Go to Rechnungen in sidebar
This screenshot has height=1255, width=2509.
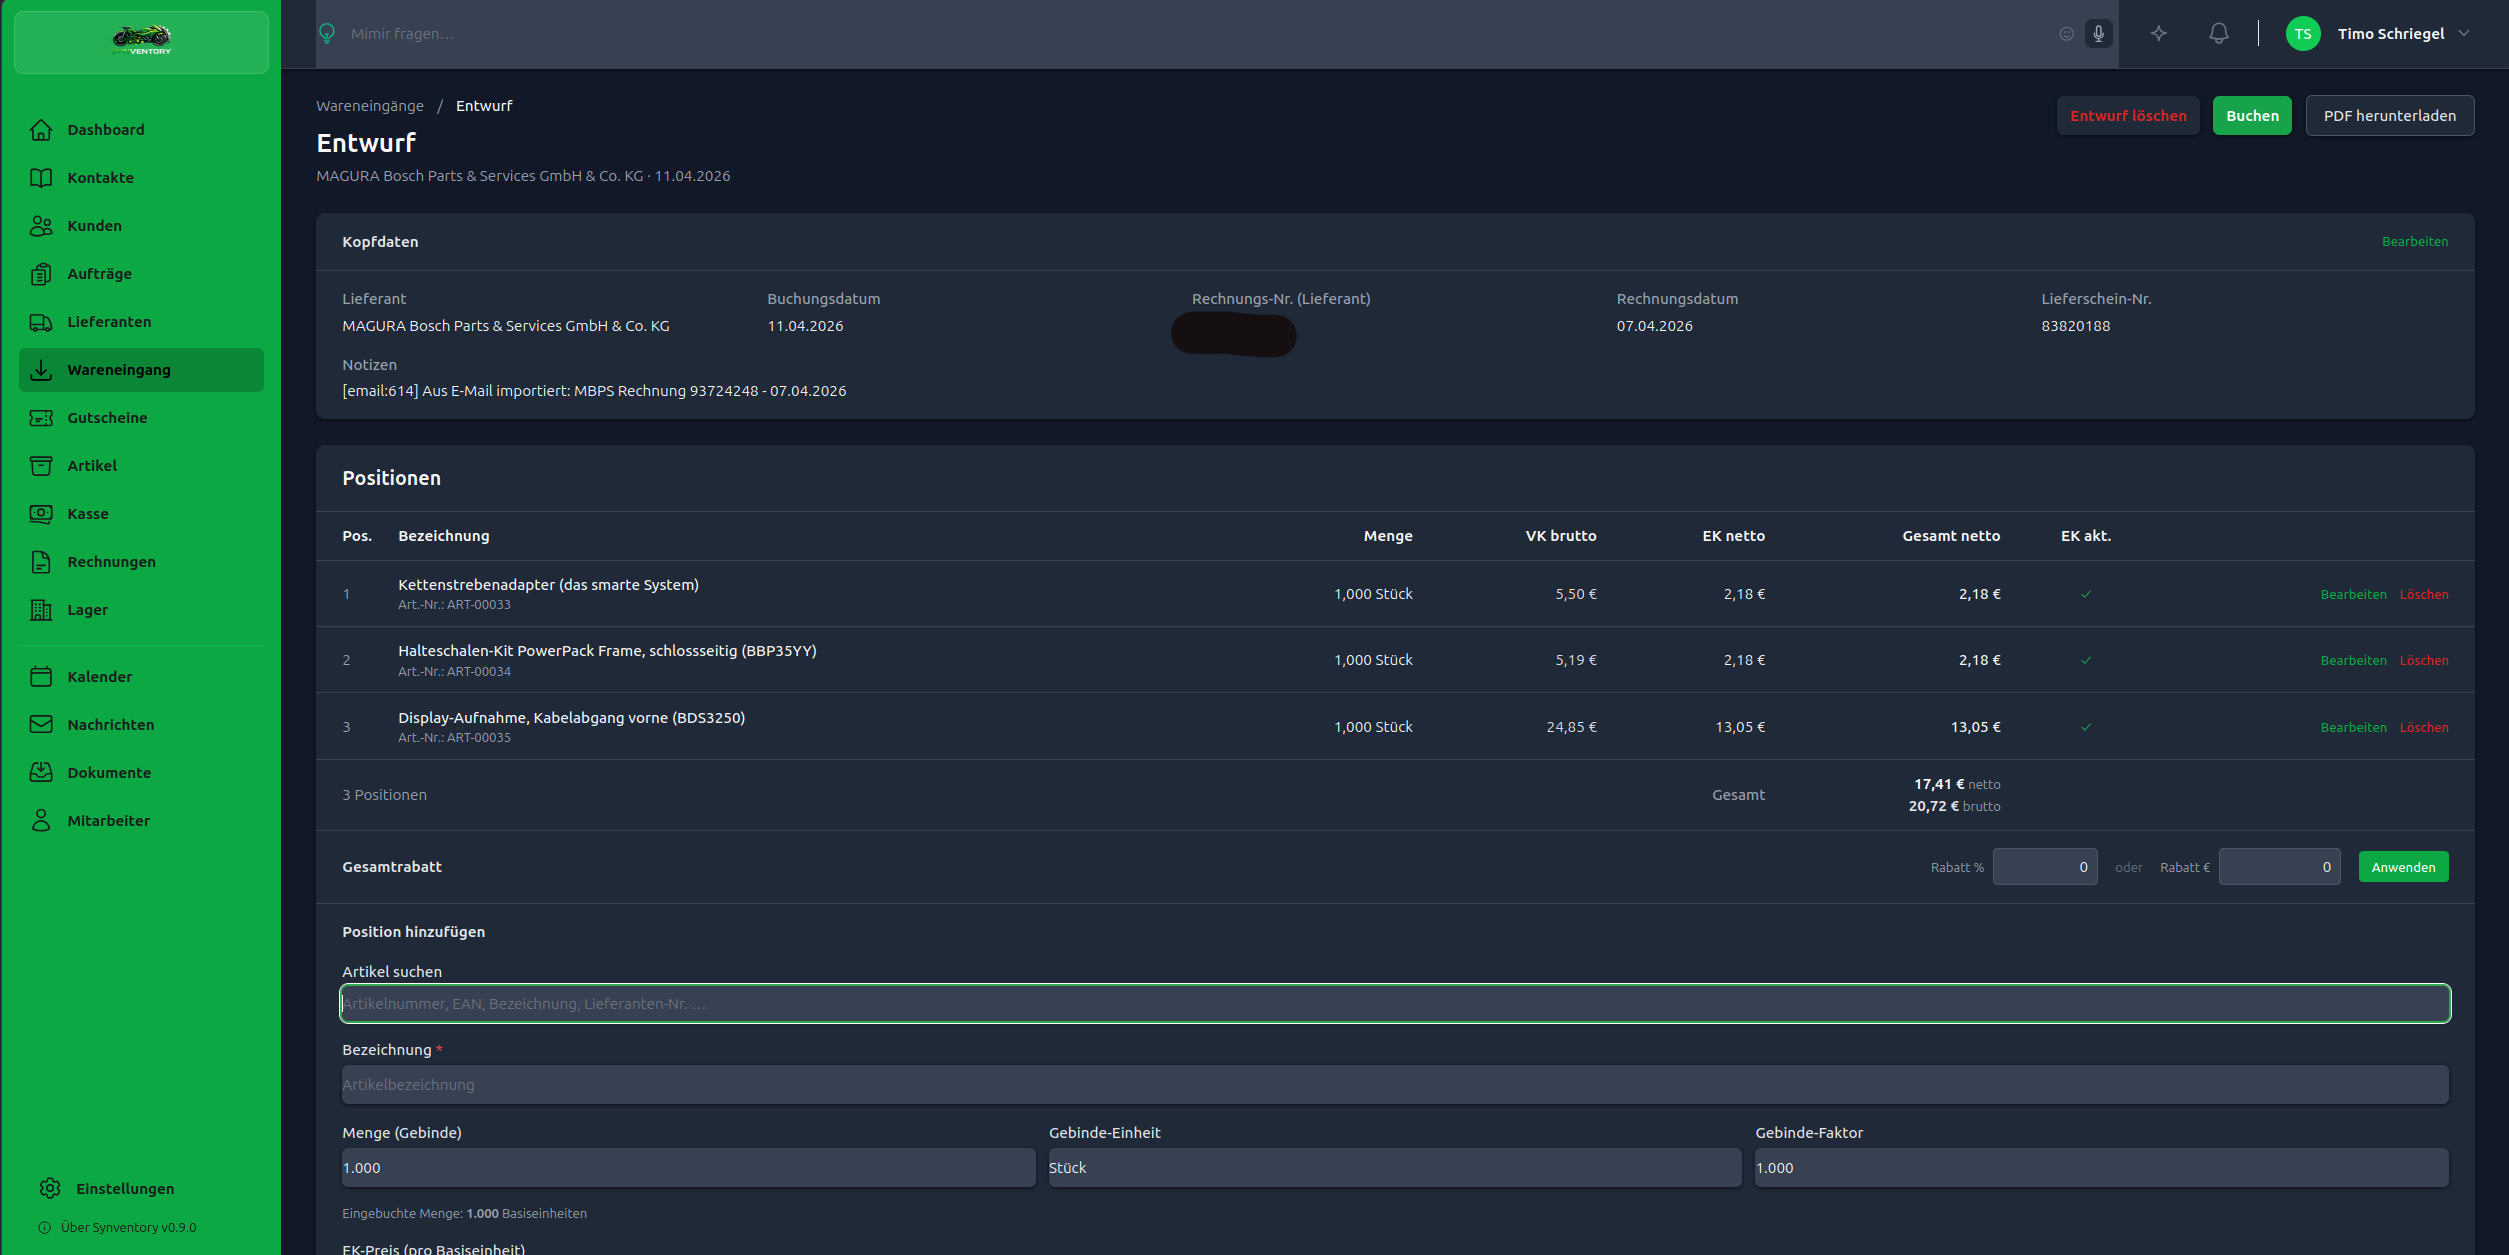coord(111,562)
